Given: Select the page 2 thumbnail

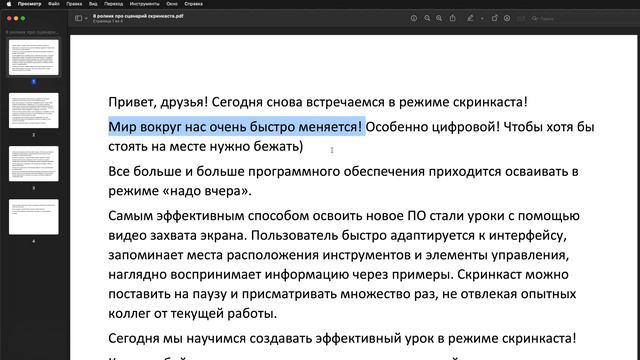Looking at the screenshot, I should pos(34,111).
